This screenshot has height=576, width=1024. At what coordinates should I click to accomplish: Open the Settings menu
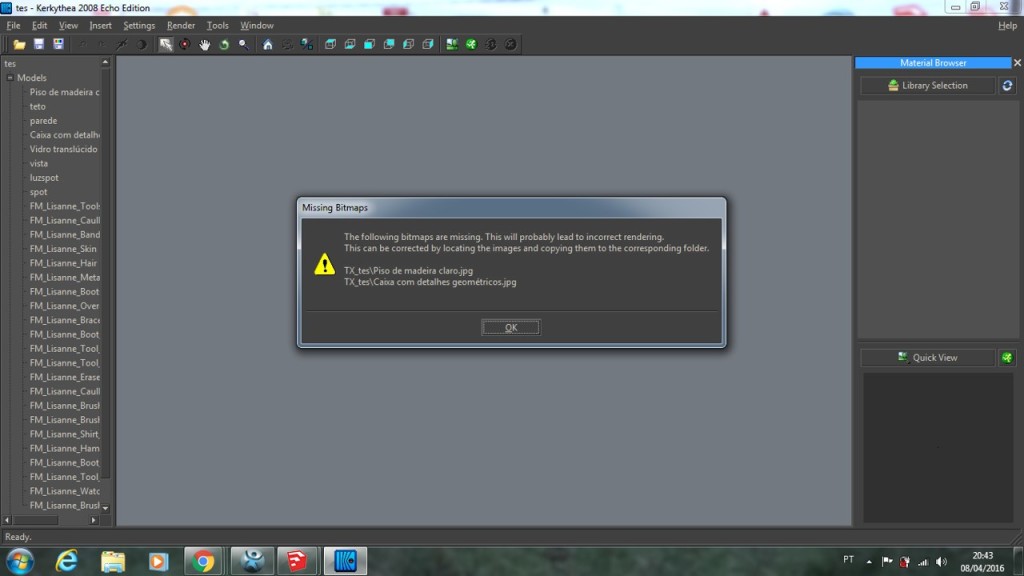click(x=139, y=25)
